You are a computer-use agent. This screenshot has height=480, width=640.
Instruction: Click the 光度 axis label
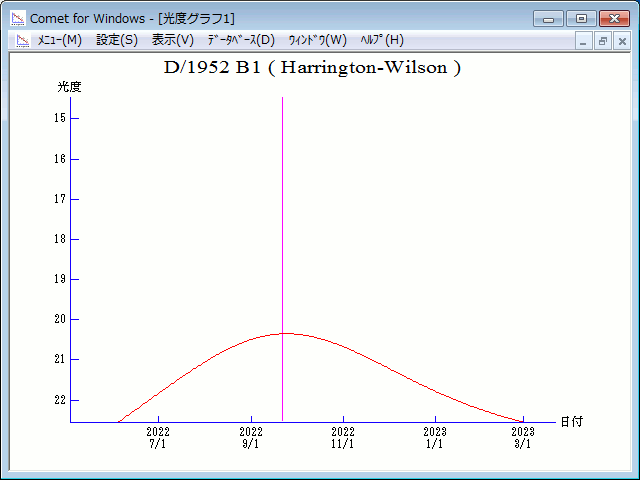(x=69, y=87)
